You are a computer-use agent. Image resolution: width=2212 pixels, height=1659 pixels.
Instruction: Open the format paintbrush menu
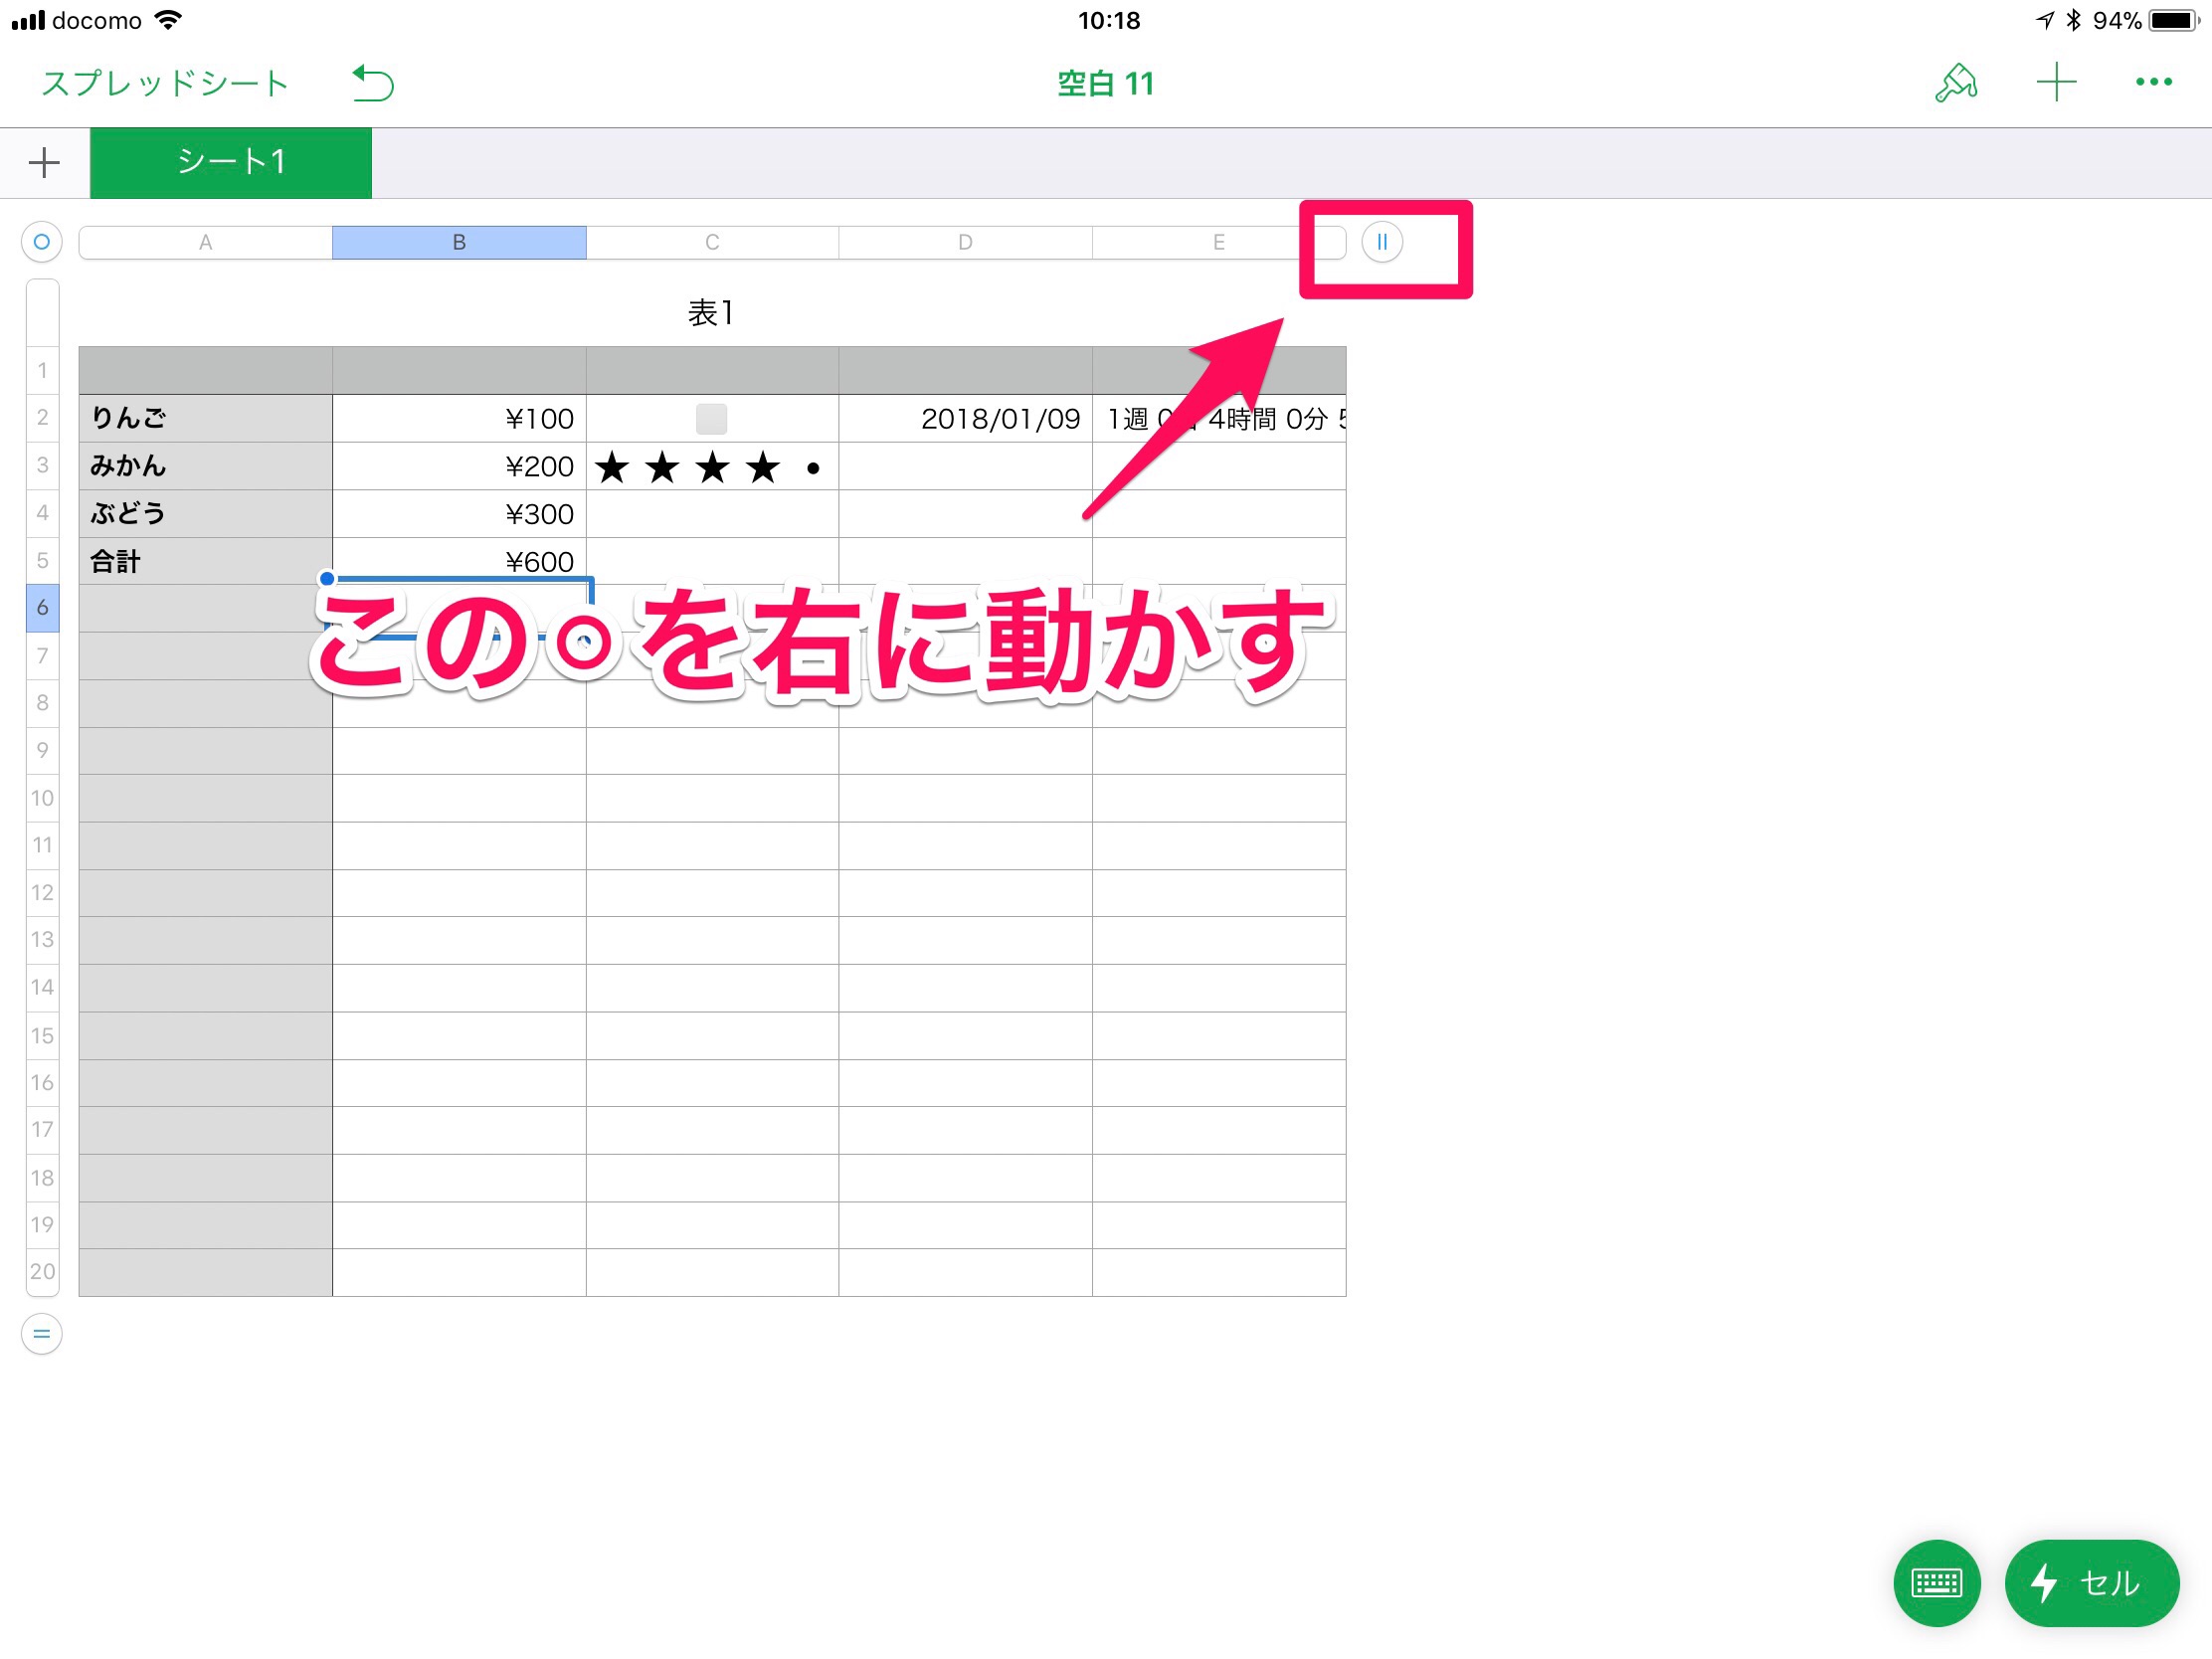click(1956, 83)
